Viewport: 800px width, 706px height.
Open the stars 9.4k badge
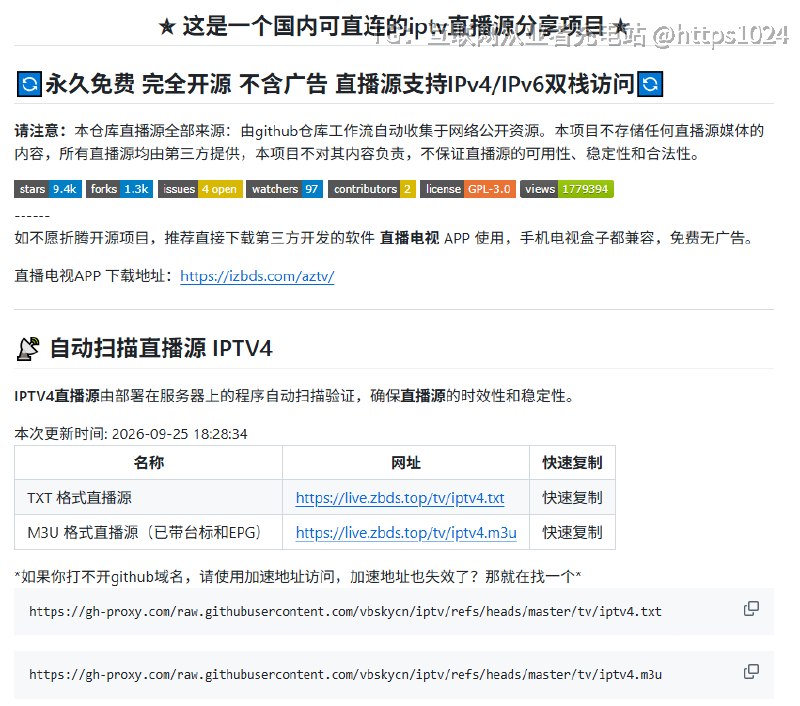point(48,189)
